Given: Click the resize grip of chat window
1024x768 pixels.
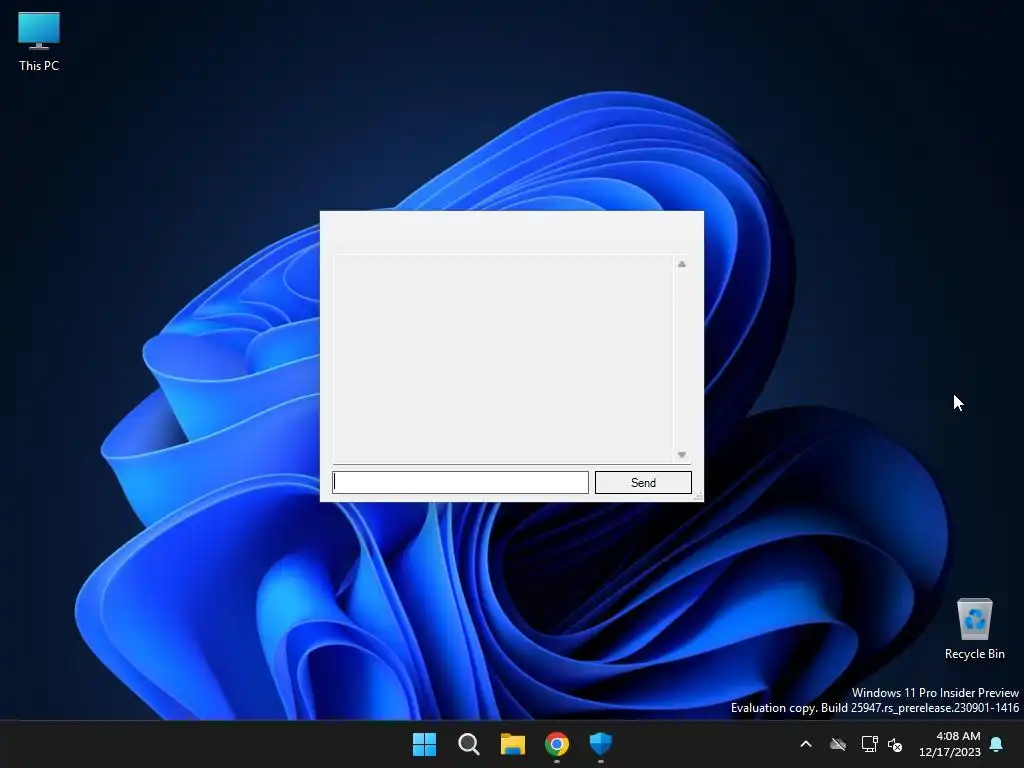Looking at the screenshot, I should click(698, 496).
